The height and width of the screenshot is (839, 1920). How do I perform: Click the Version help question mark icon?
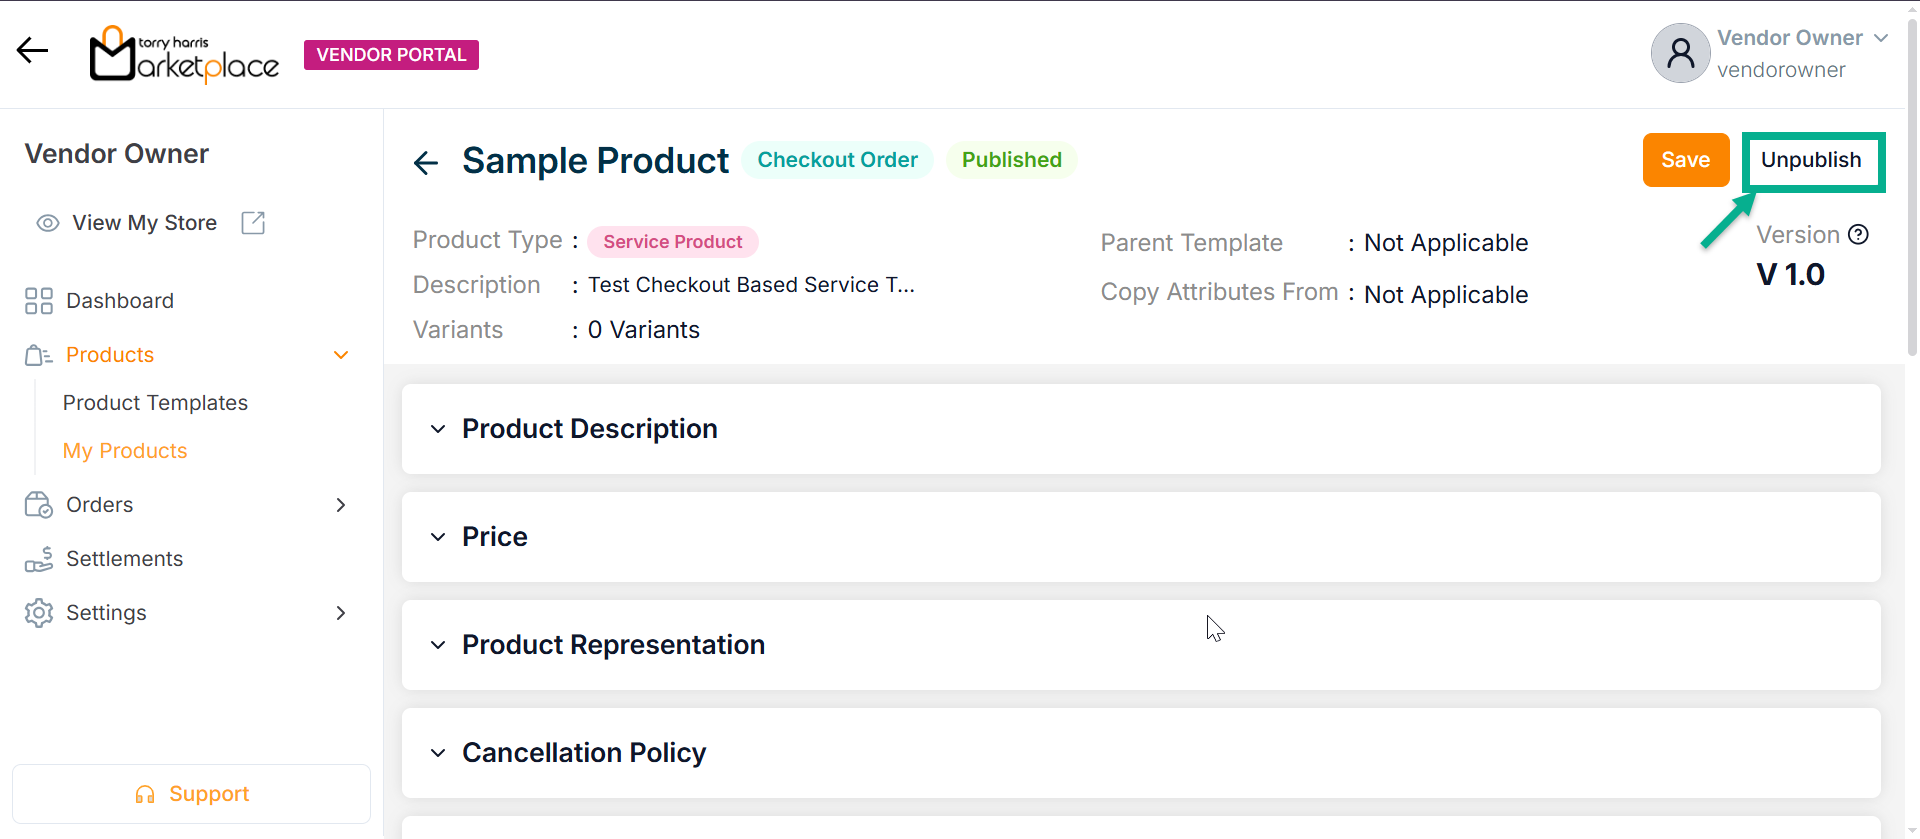[1858, 235]
